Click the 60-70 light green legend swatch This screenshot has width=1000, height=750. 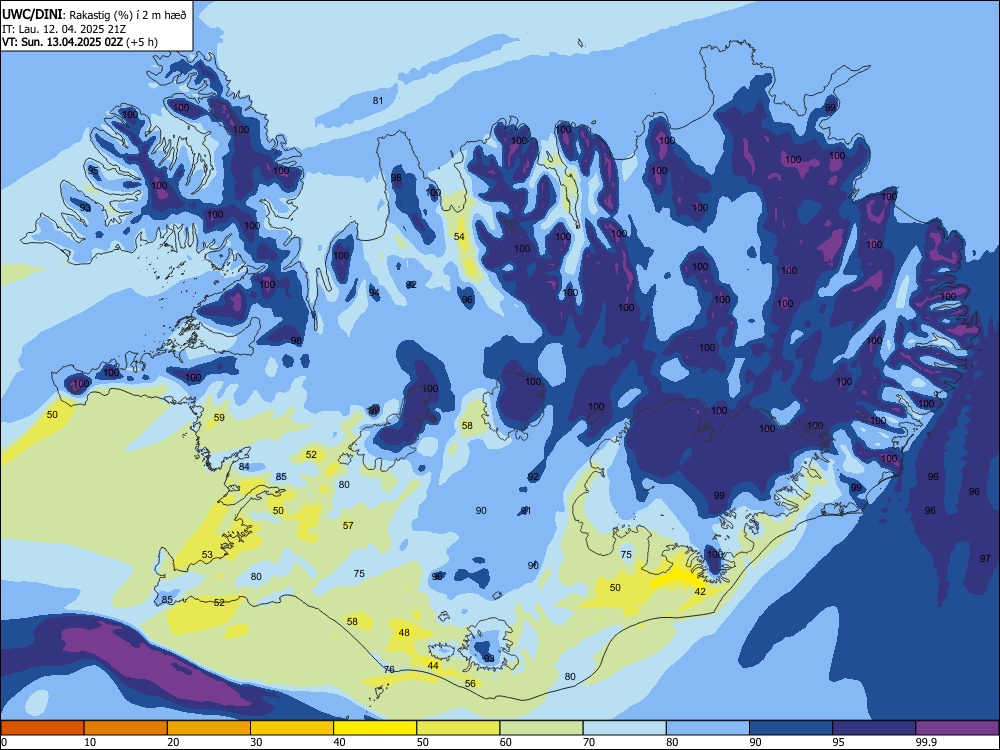tap(541, 728)
